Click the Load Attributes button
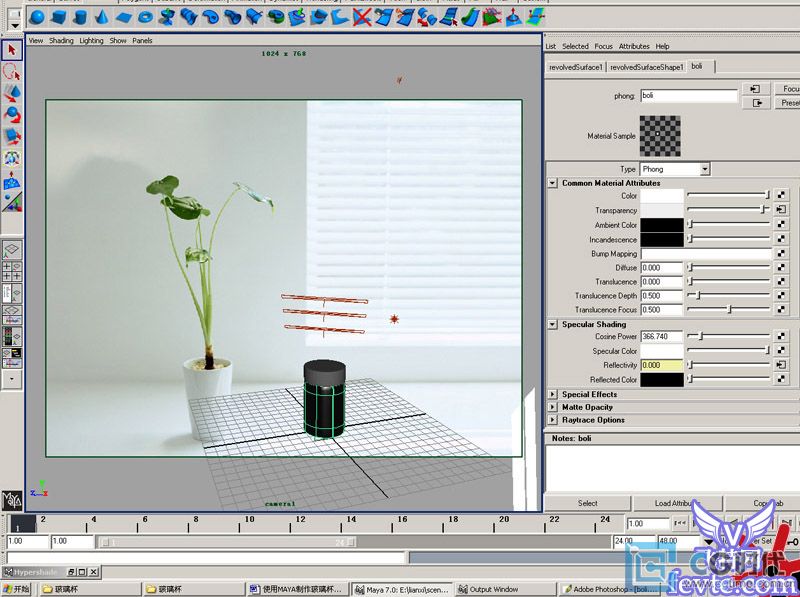This screenshot has height=597, width=800. click(678, 503)
